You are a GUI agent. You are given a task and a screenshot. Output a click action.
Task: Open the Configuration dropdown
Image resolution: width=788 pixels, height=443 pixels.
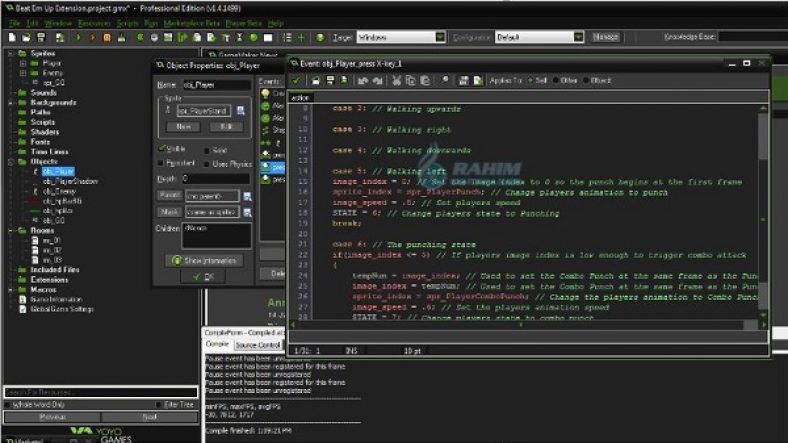click(580, 37)
